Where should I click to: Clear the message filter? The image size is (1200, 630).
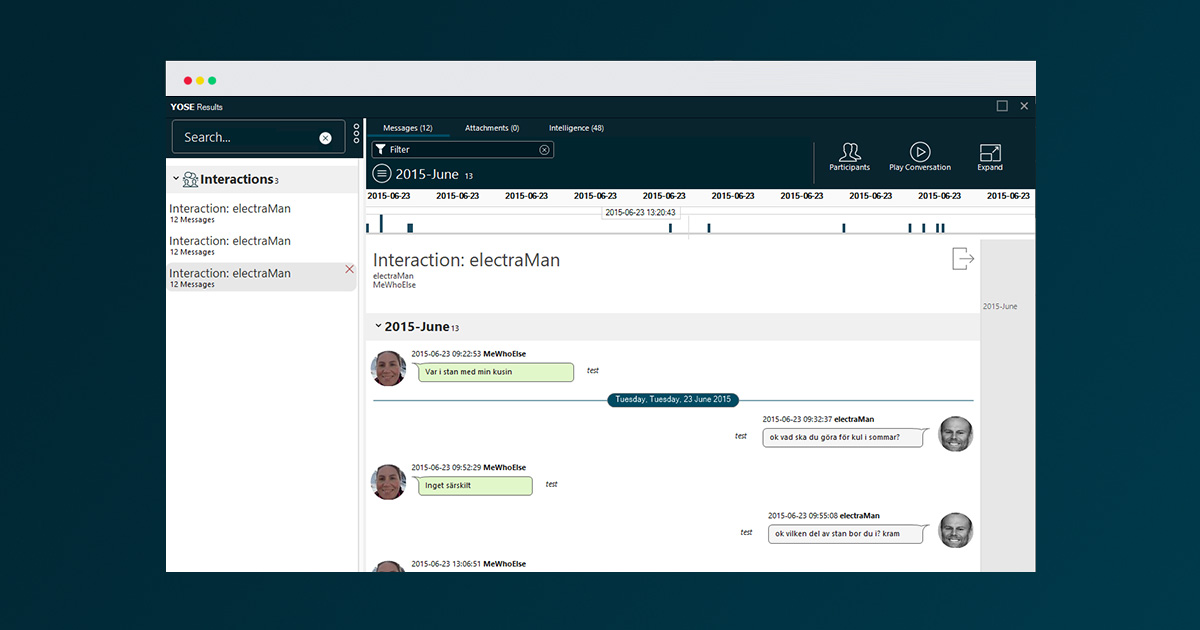(544, 150)
